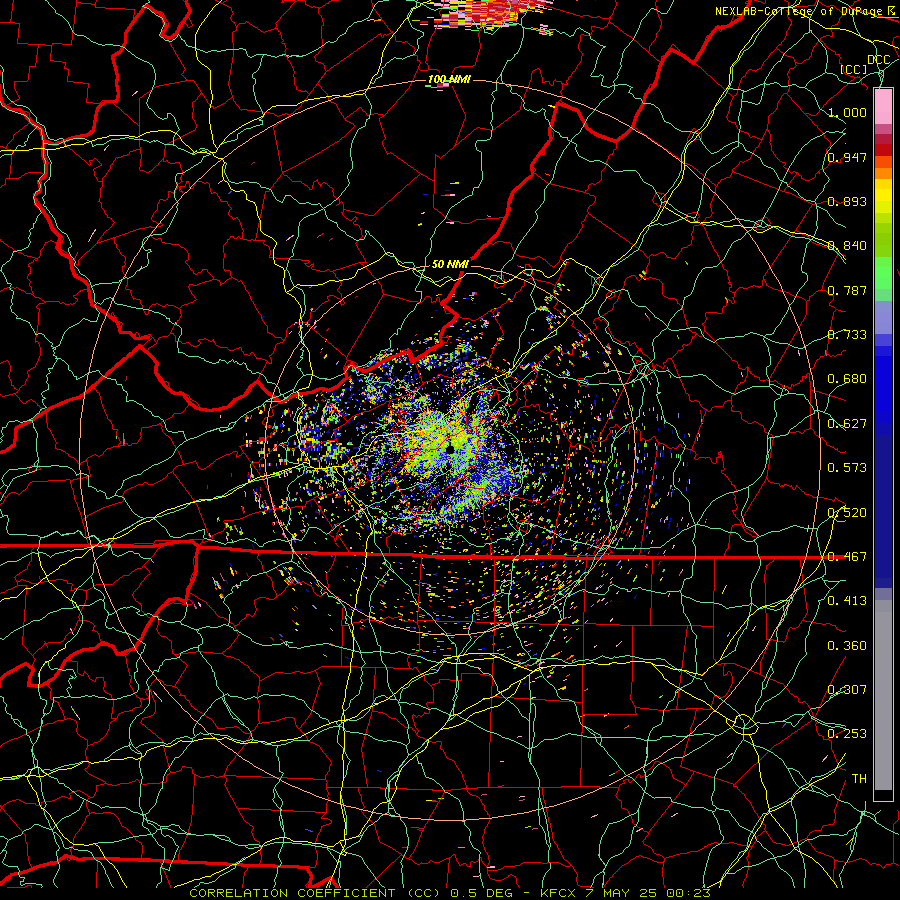Select the 0.467 legend value
This screenshot has height=900, width=900.
(847, 557)
